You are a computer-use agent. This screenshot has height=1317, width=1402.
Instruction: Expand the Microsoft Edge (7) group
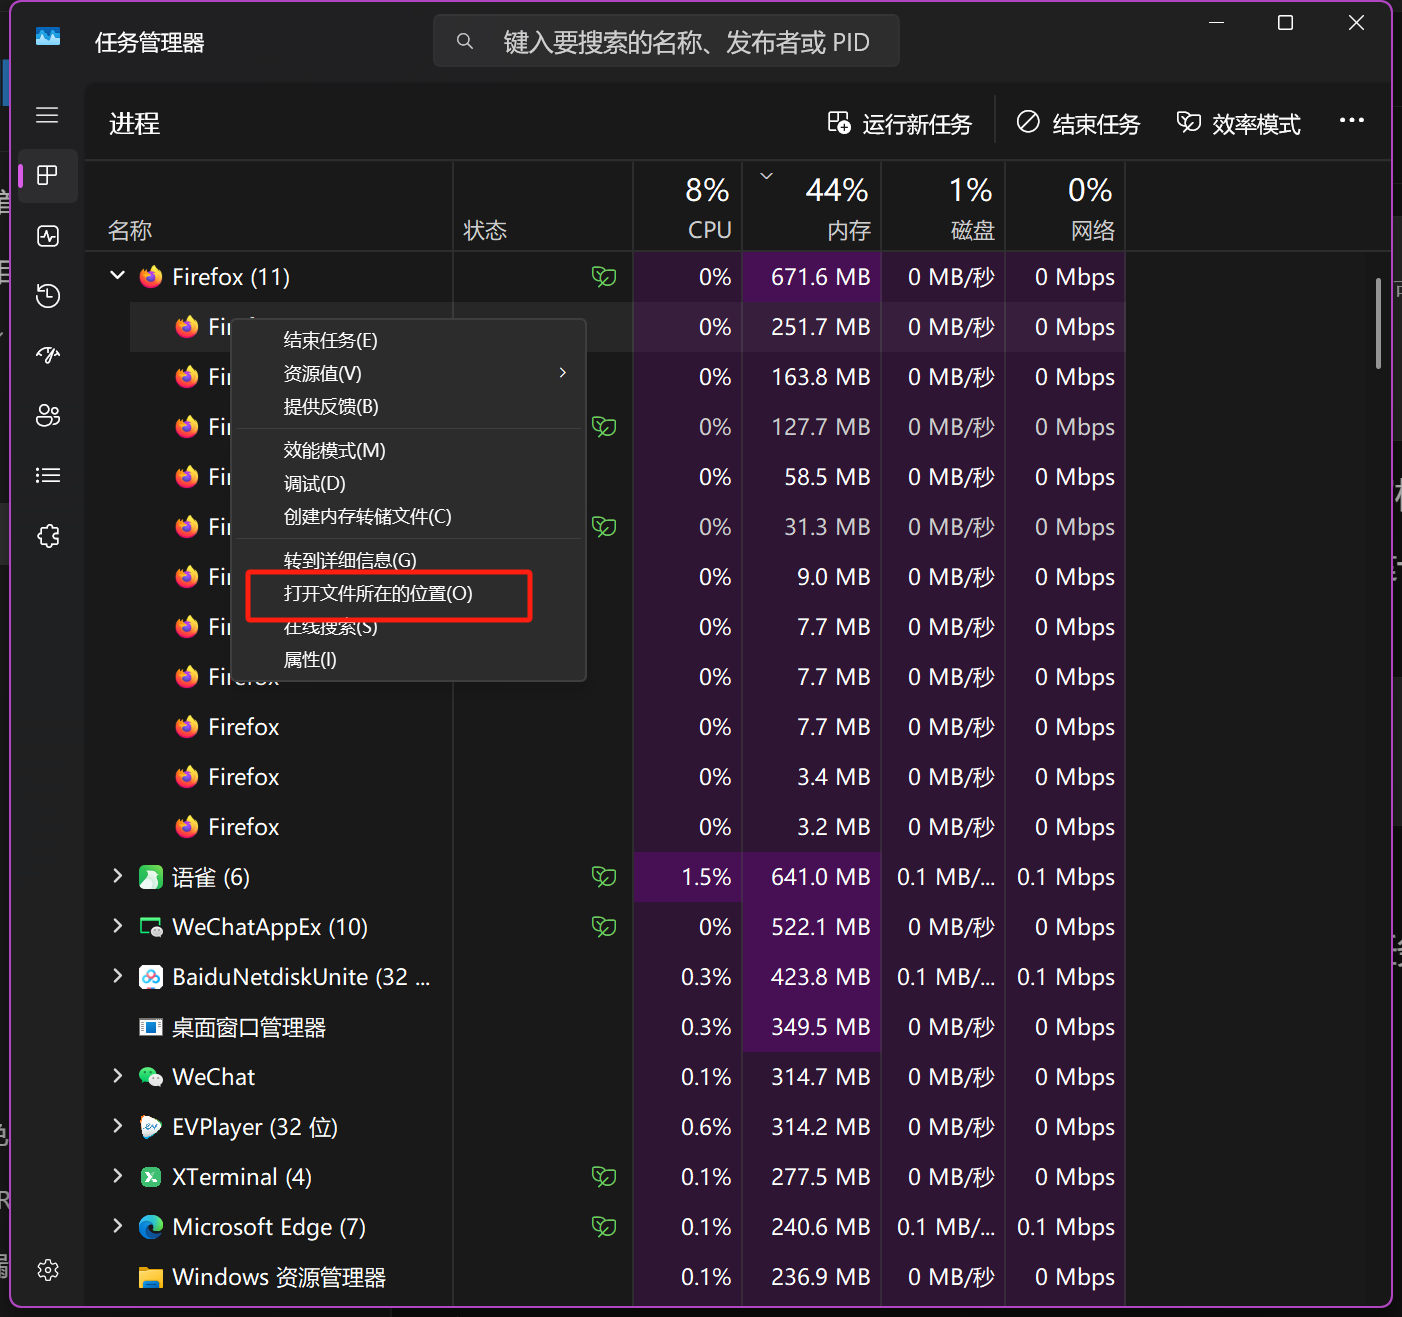point(118,1226)
